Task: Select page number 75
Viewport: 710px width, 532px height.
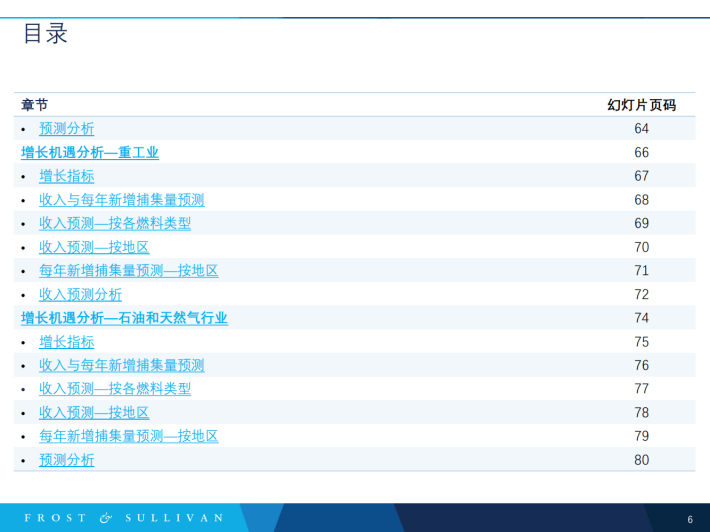Action: [642, 342]
